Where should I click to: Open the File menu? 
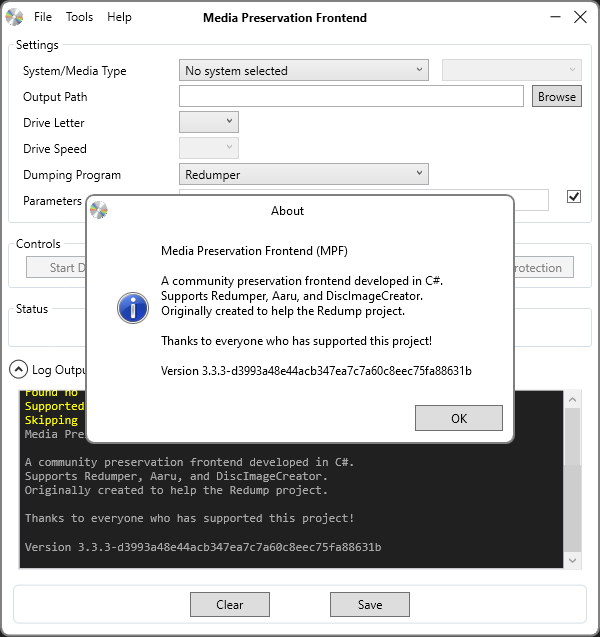pyautogui.click(x=43, y=17)
